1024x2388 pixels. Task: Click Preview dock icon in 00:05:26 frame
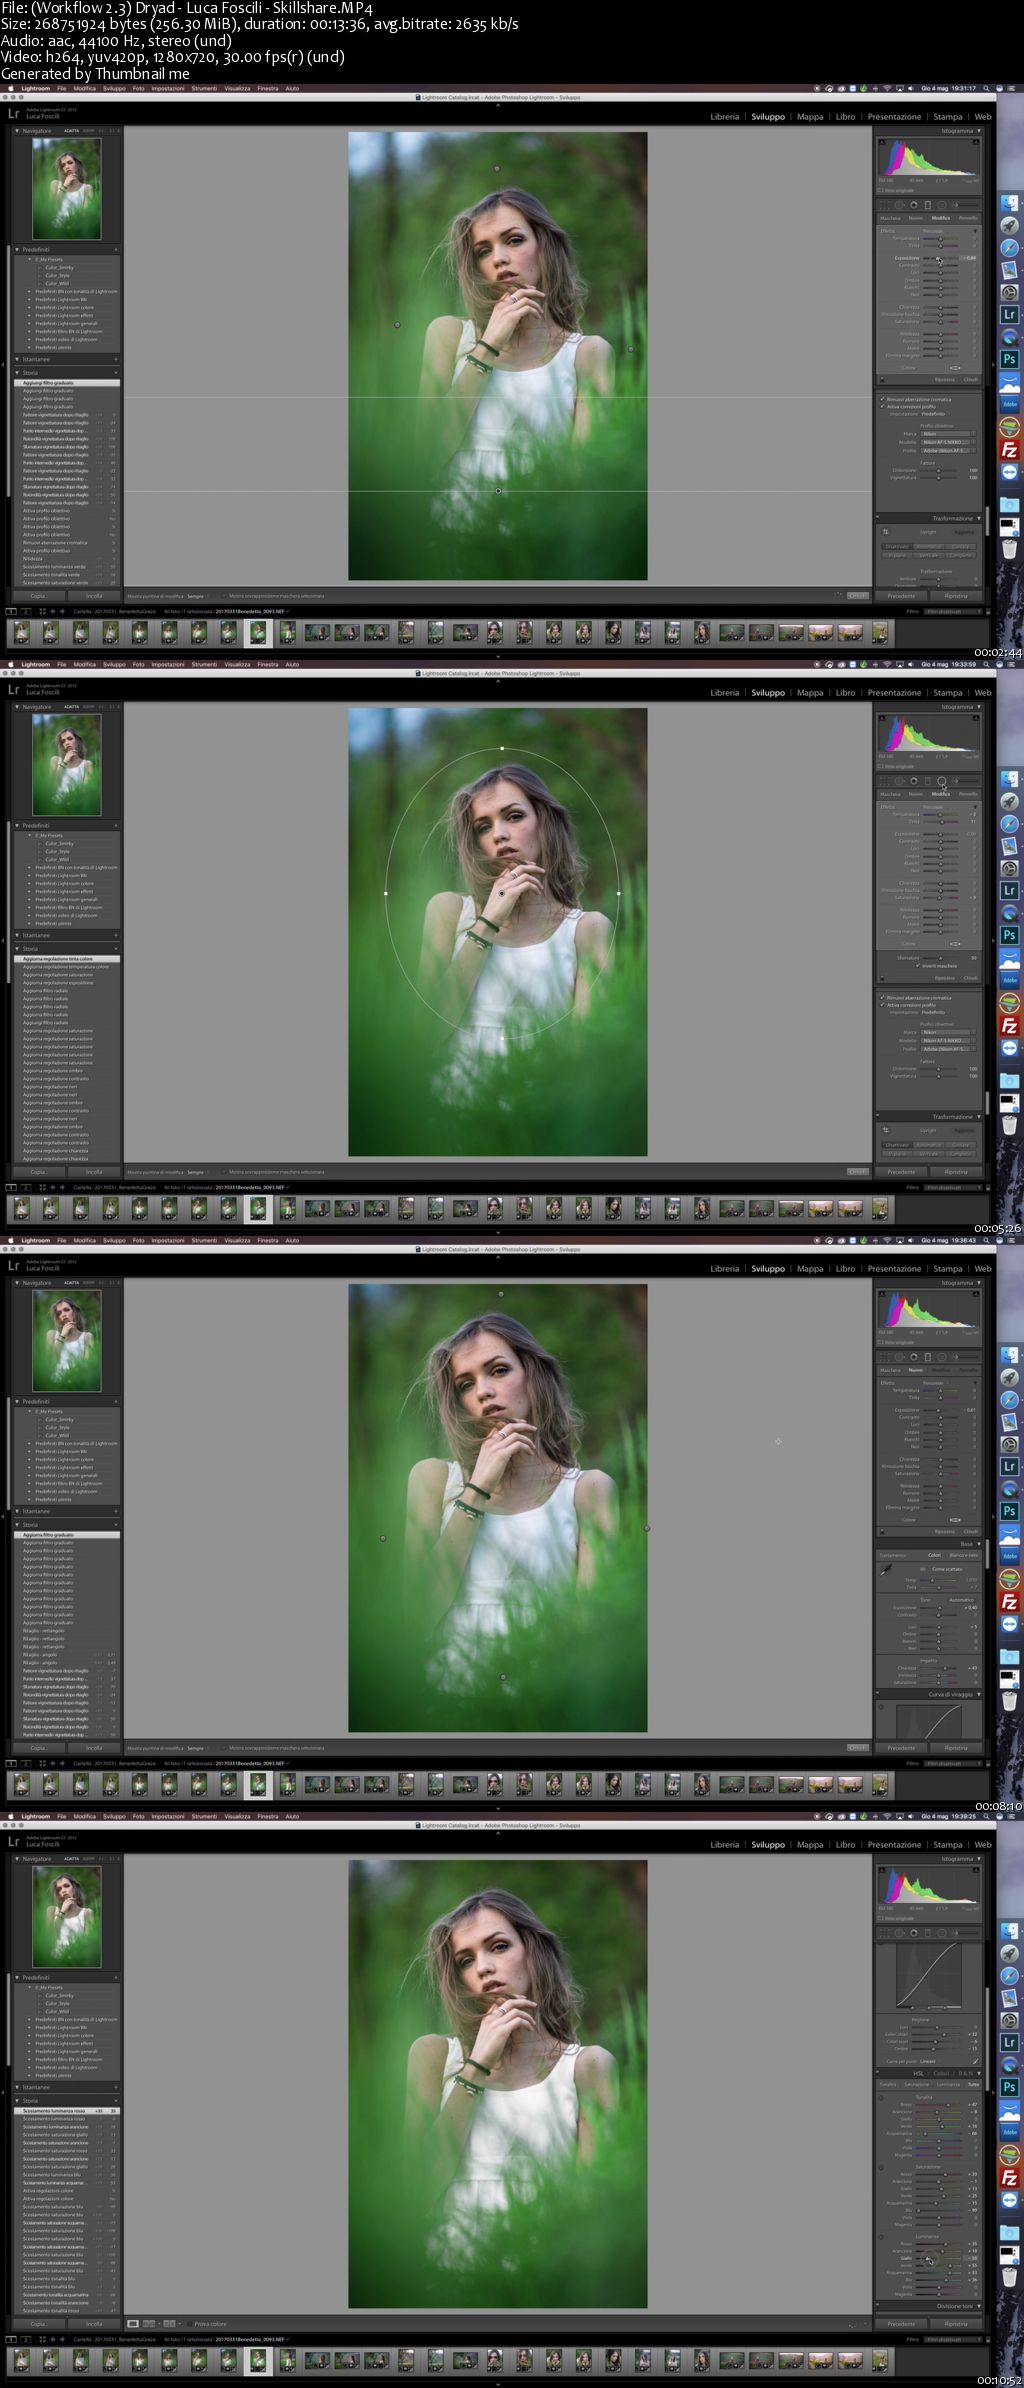(1009, 846)
